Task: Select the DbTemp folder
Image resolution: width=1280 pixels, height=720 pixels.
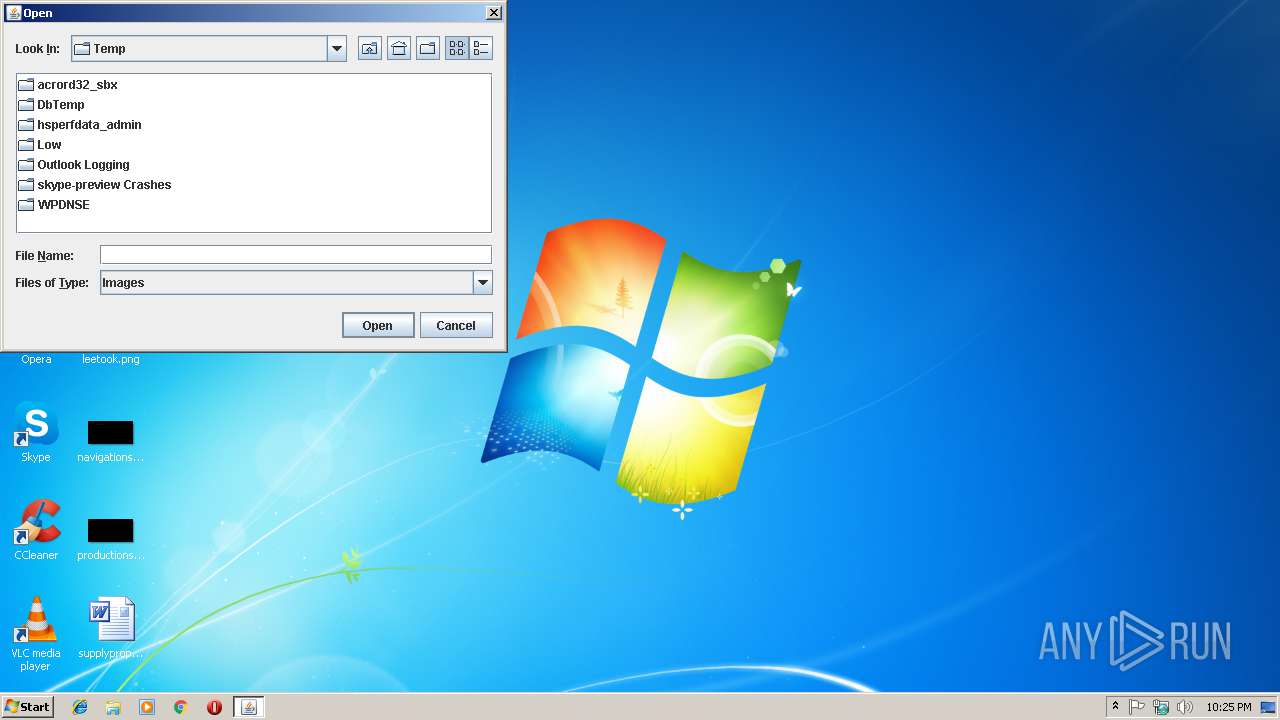Action: point(52,105)
